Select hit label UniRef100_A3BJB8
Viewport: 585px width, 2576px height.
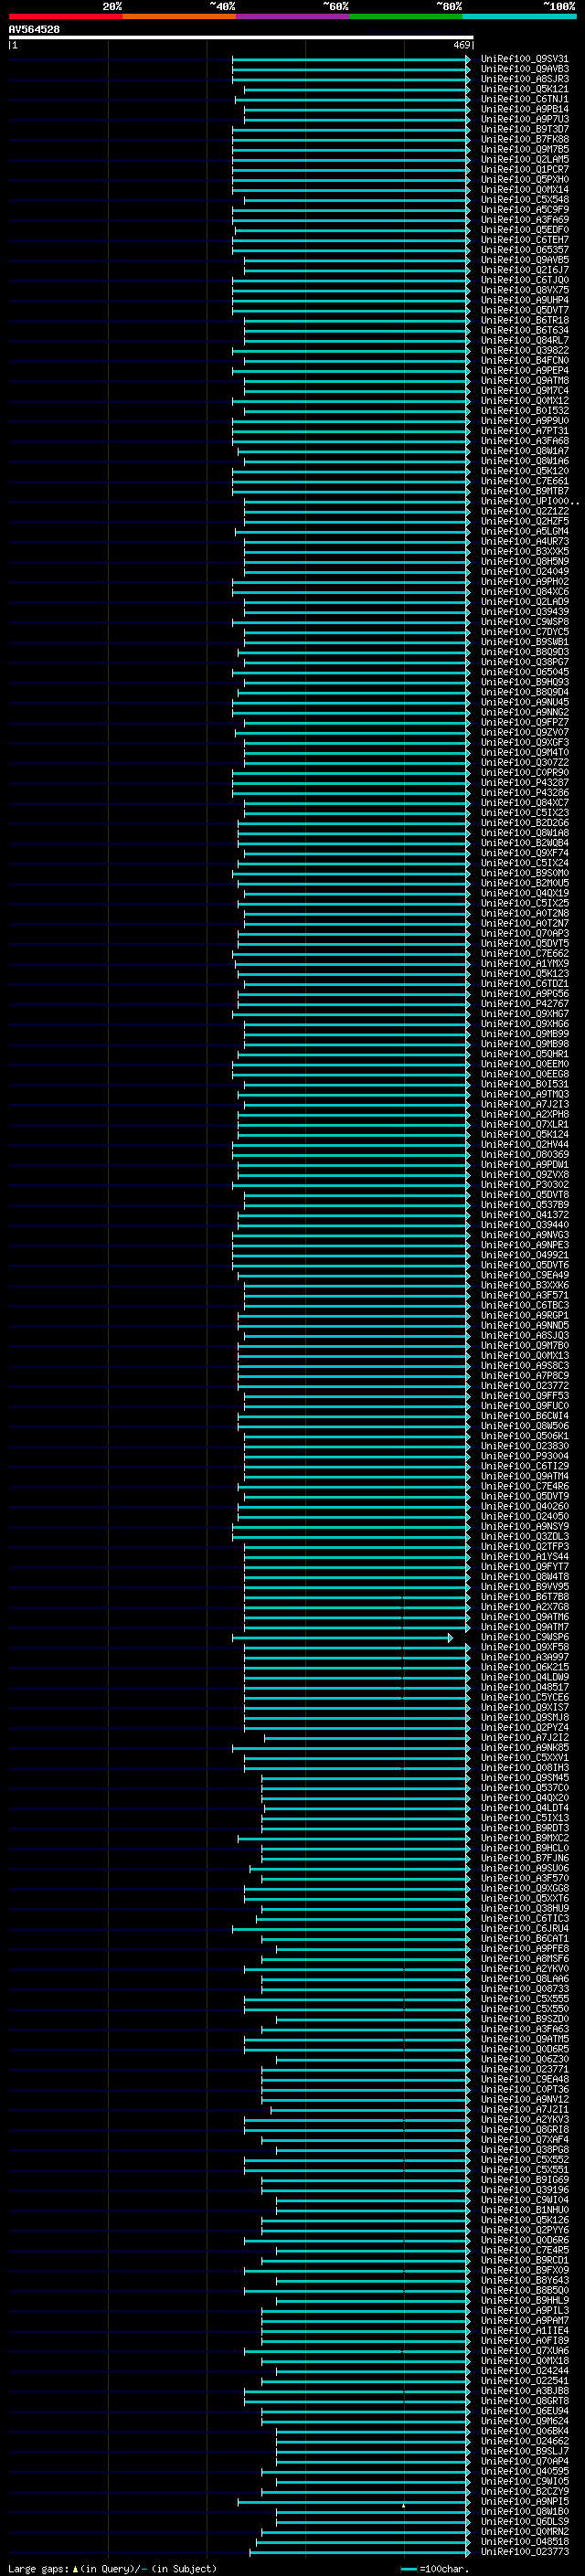click(x=525, y=2391)
